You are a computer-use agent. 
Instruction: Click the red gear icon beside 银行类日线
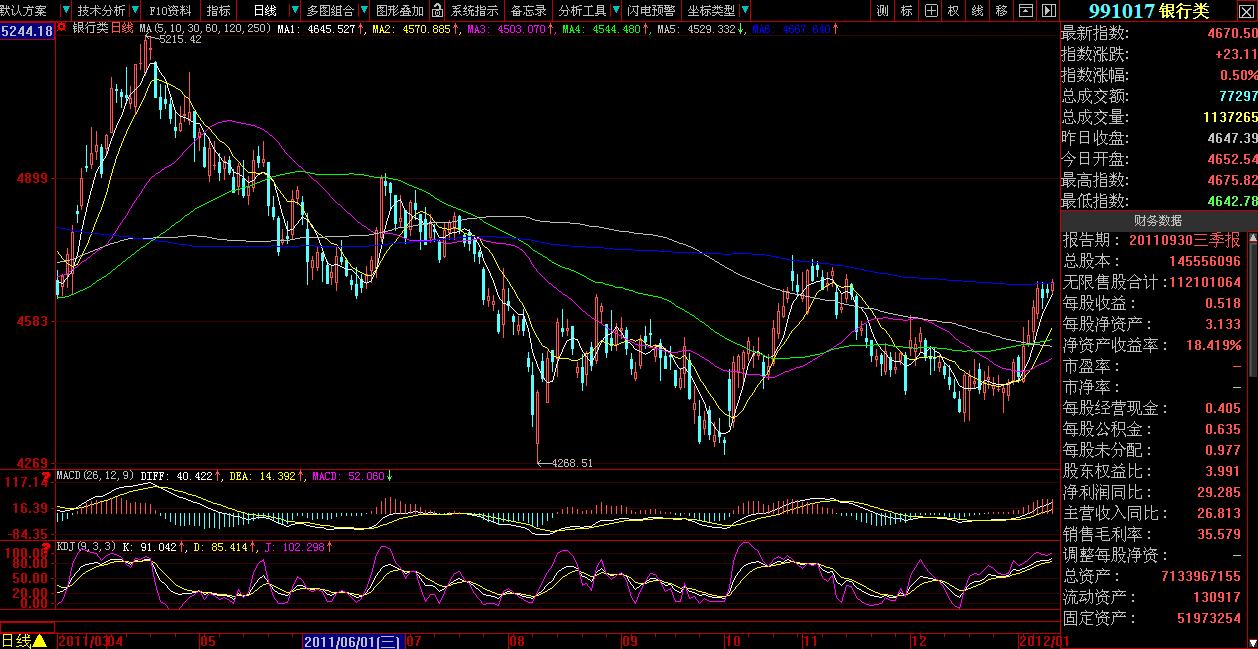(x=63, y=28)
